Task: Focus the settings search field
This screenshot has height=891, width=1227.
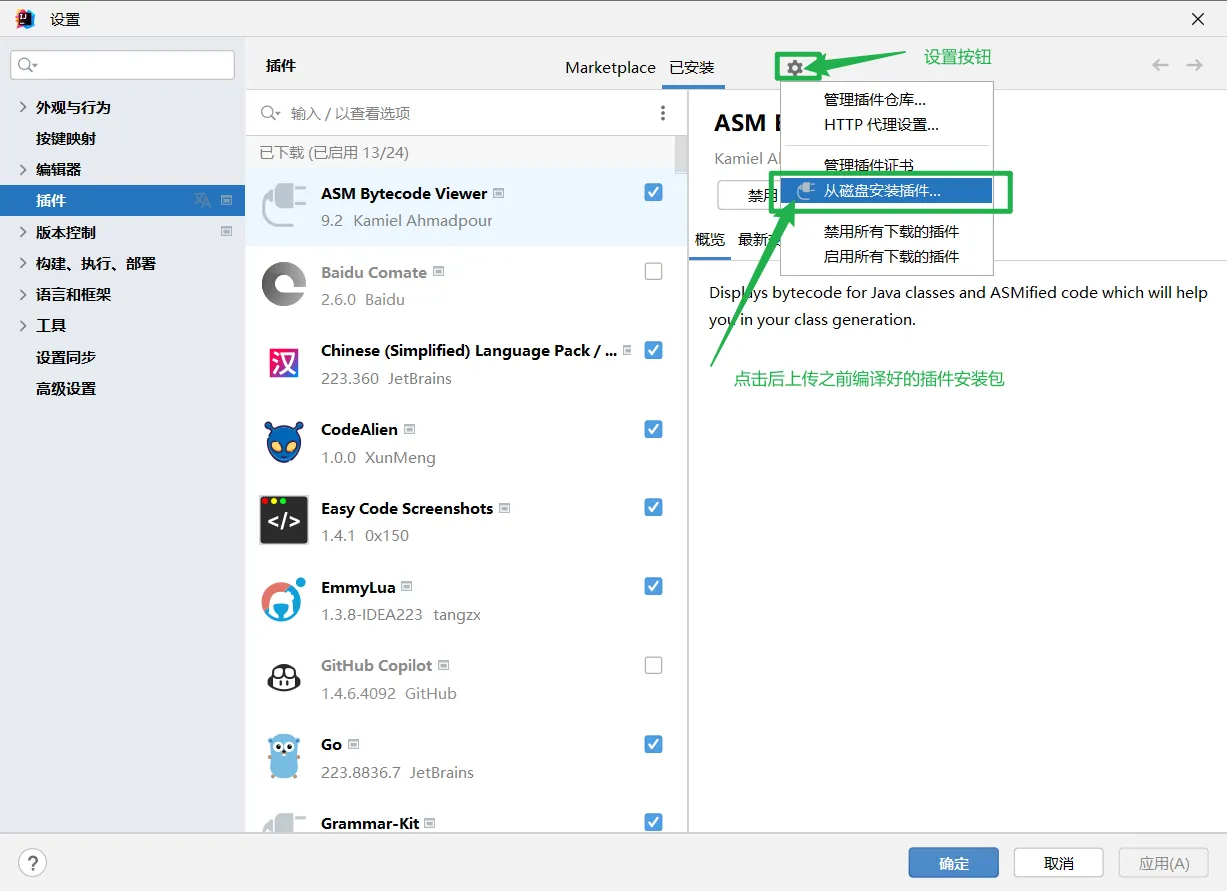Action: click(122, 65)
